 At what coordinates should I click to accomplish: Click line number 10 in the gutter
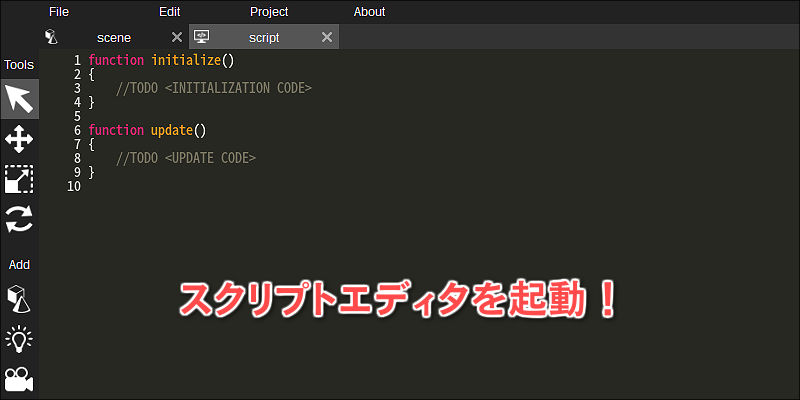[74, 186]
